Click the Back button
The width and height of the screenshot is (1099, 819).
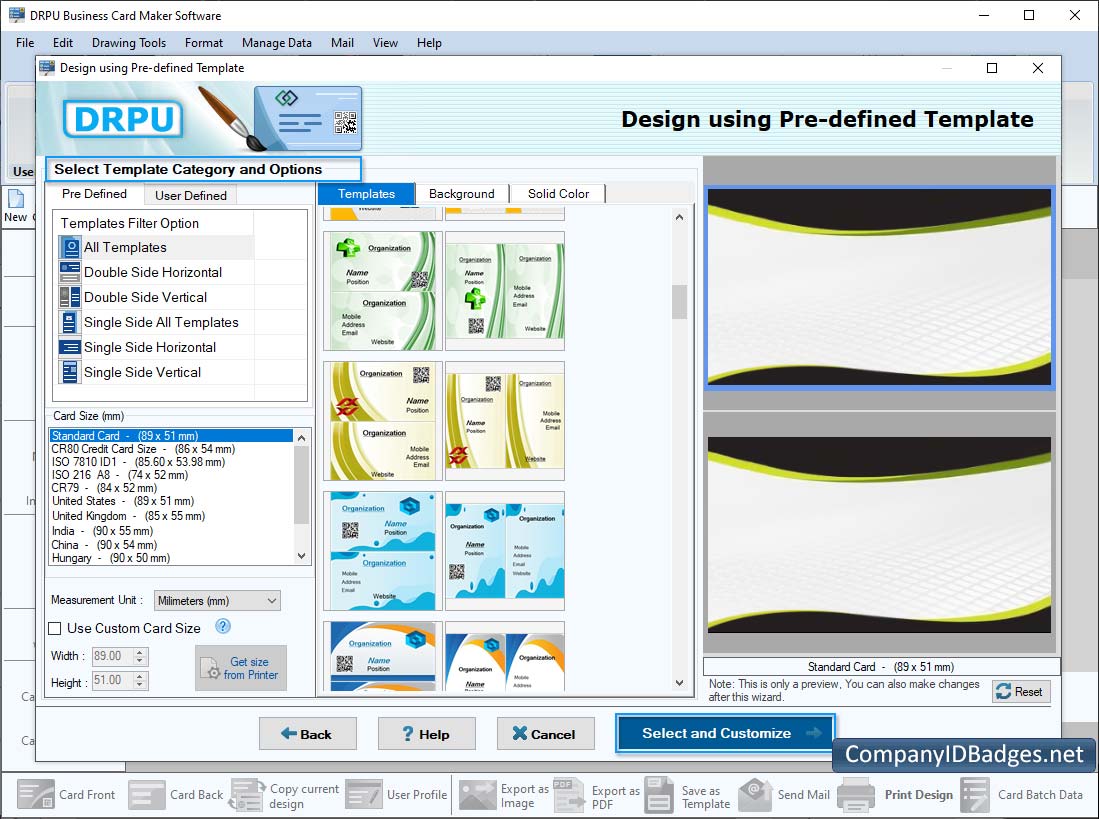[307, 734]
